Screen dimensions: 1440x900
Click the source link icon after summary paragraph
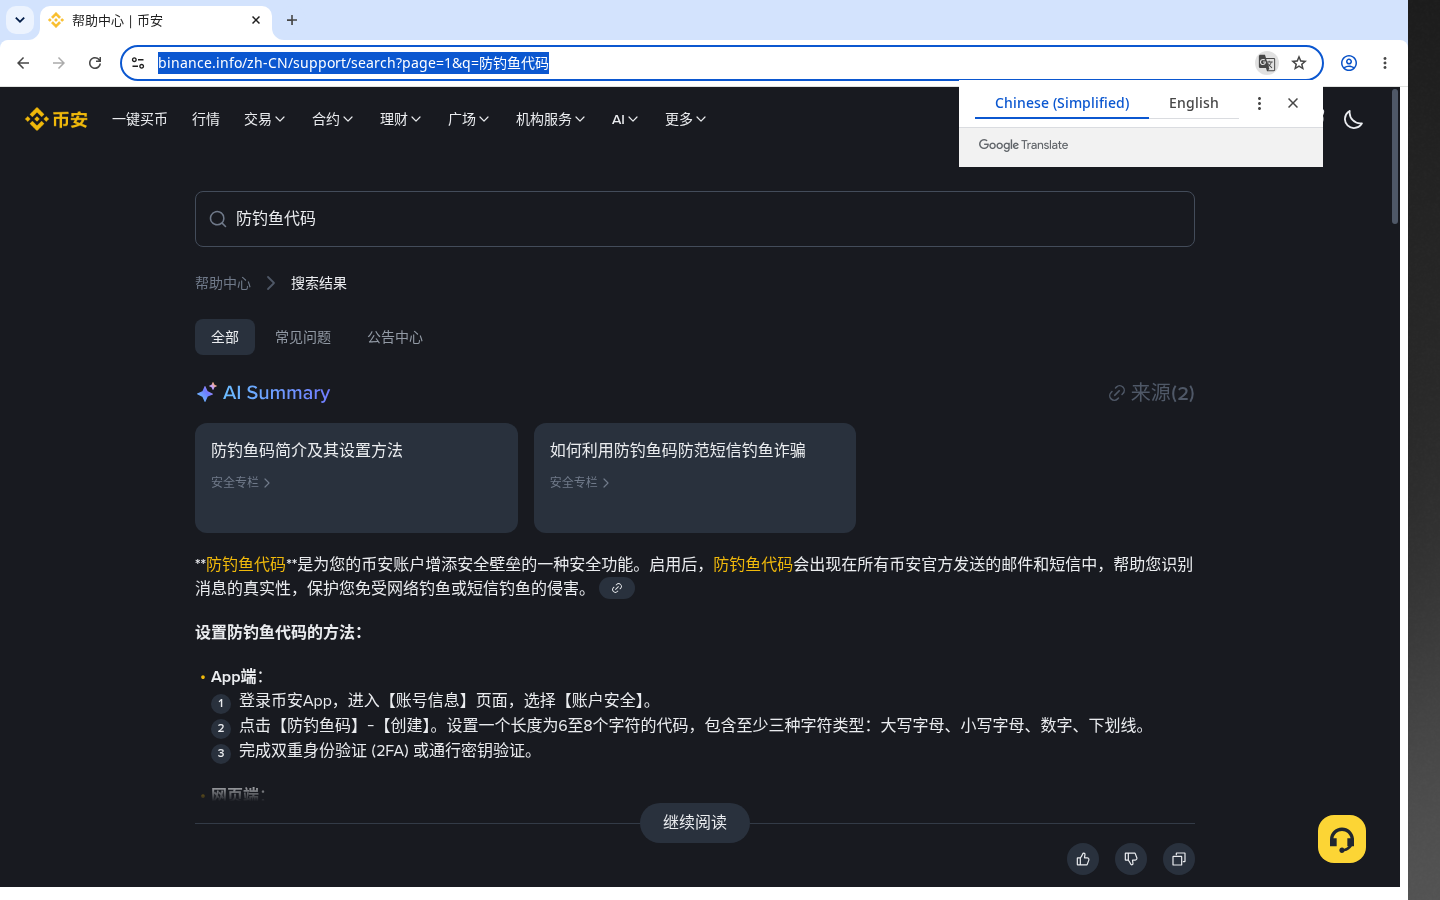pyautogui.click(x=617, y=588)
